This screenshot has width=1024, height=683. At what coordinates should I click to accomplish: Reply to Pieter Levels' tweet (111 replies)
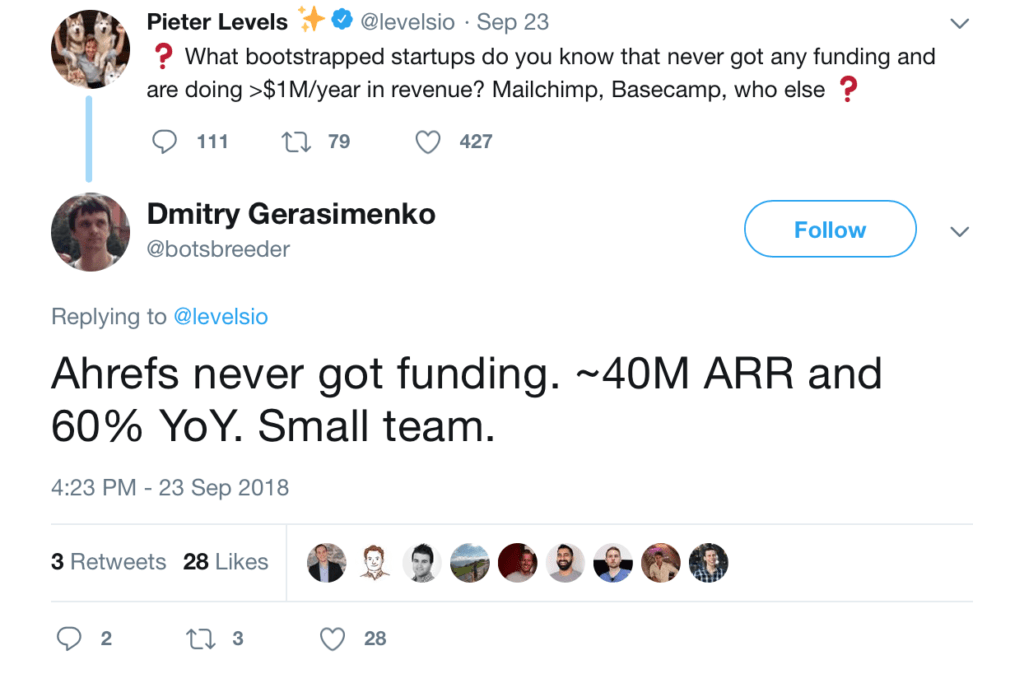pos(165,141)
